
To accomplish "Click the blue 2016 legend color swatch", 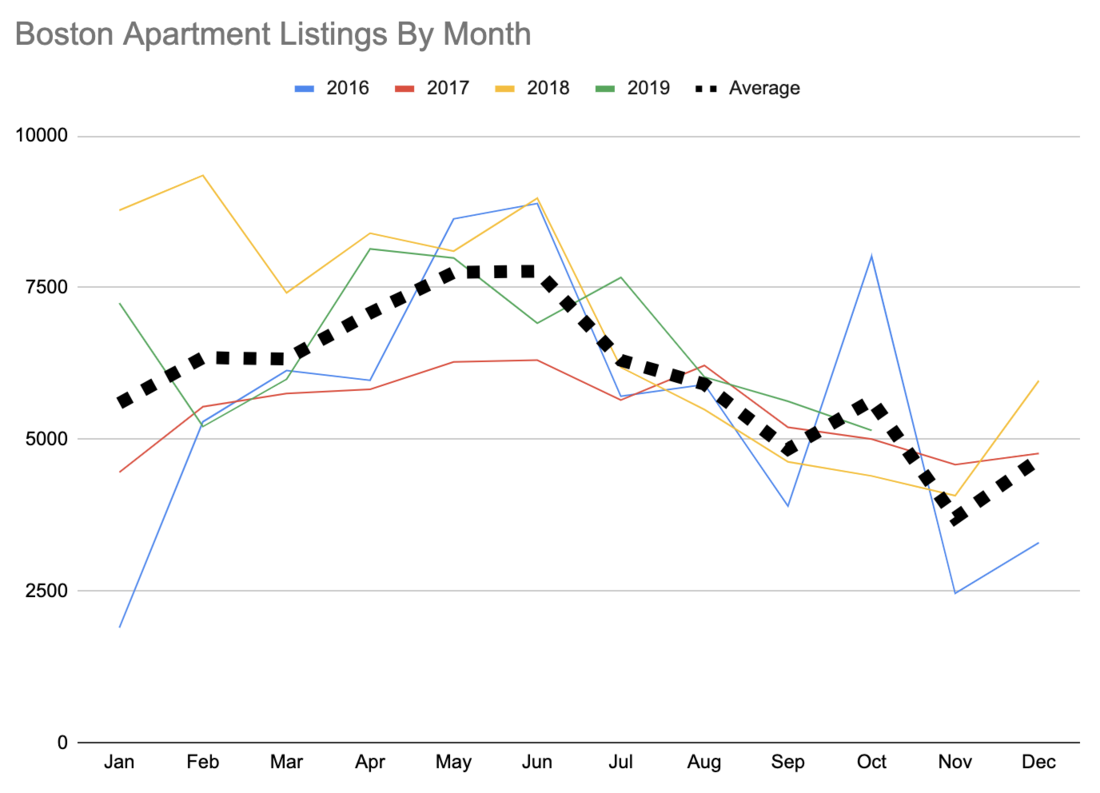I will tap(306, 88).
